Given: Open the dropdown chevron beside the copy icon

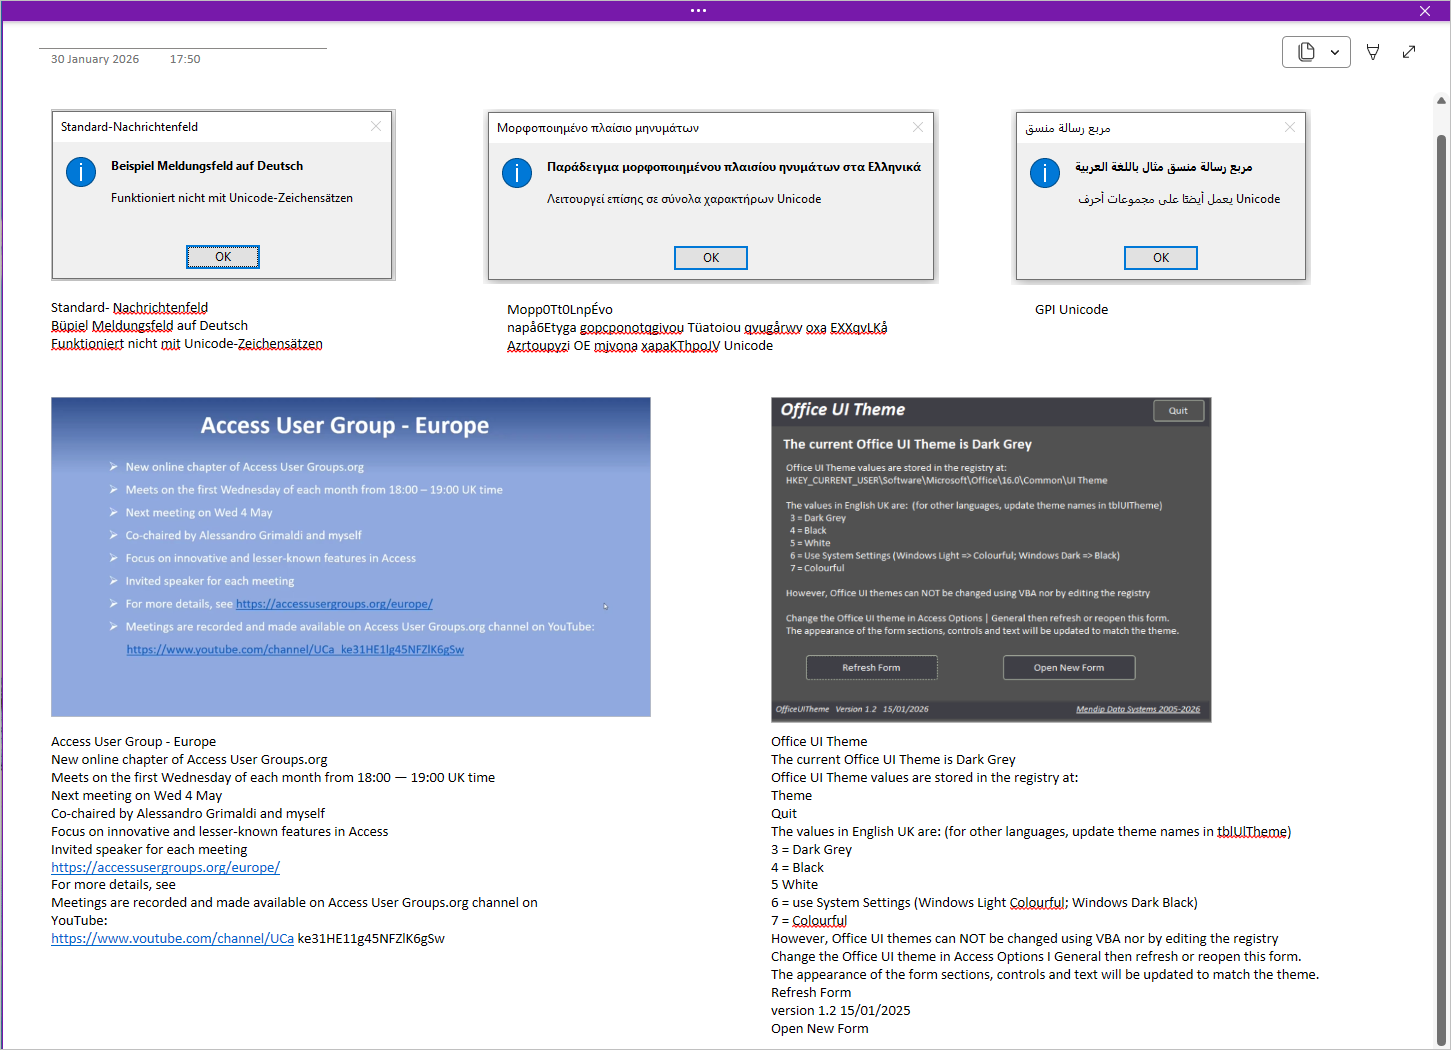Looking at the screenshot, I should click(1334, 52).
